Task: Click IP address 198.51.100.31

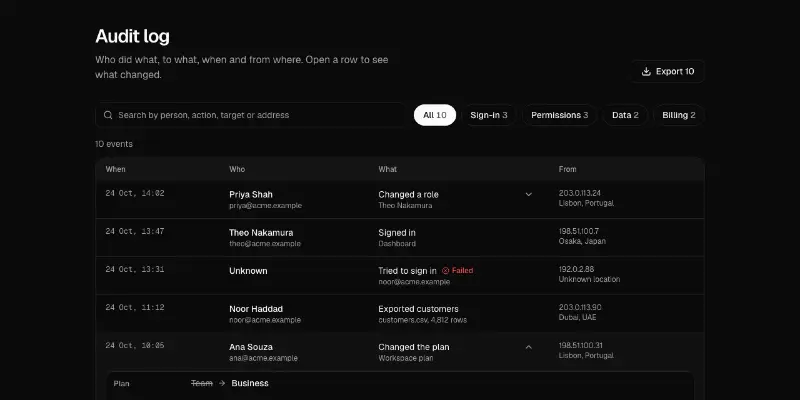Action: (581, 345)
